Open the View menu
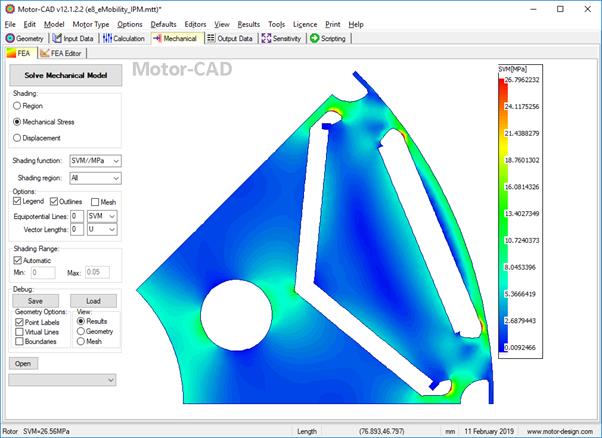602x438 pixels. click(222, 24)
